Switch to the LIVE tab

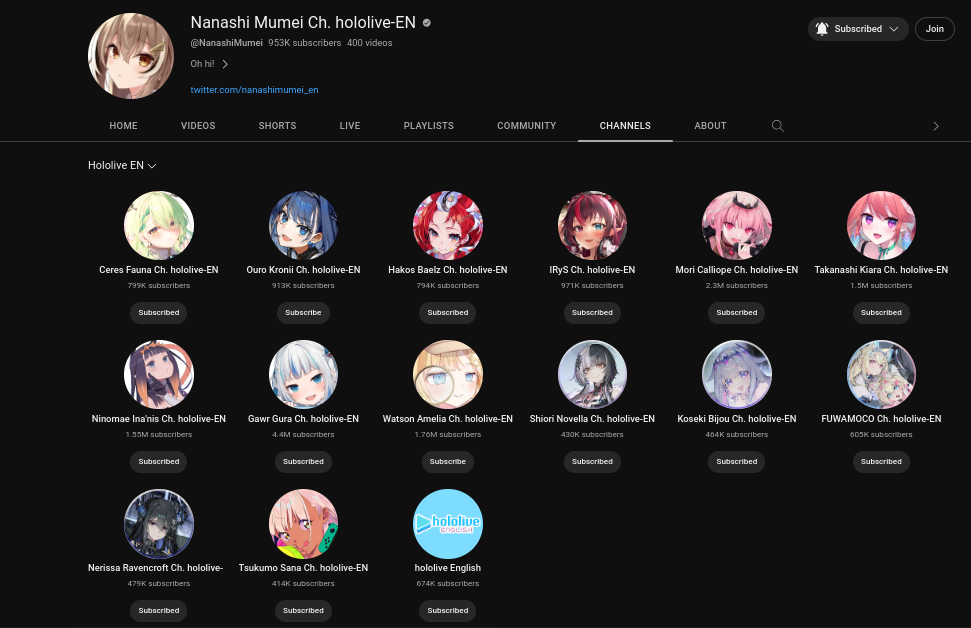coord(350,126)
